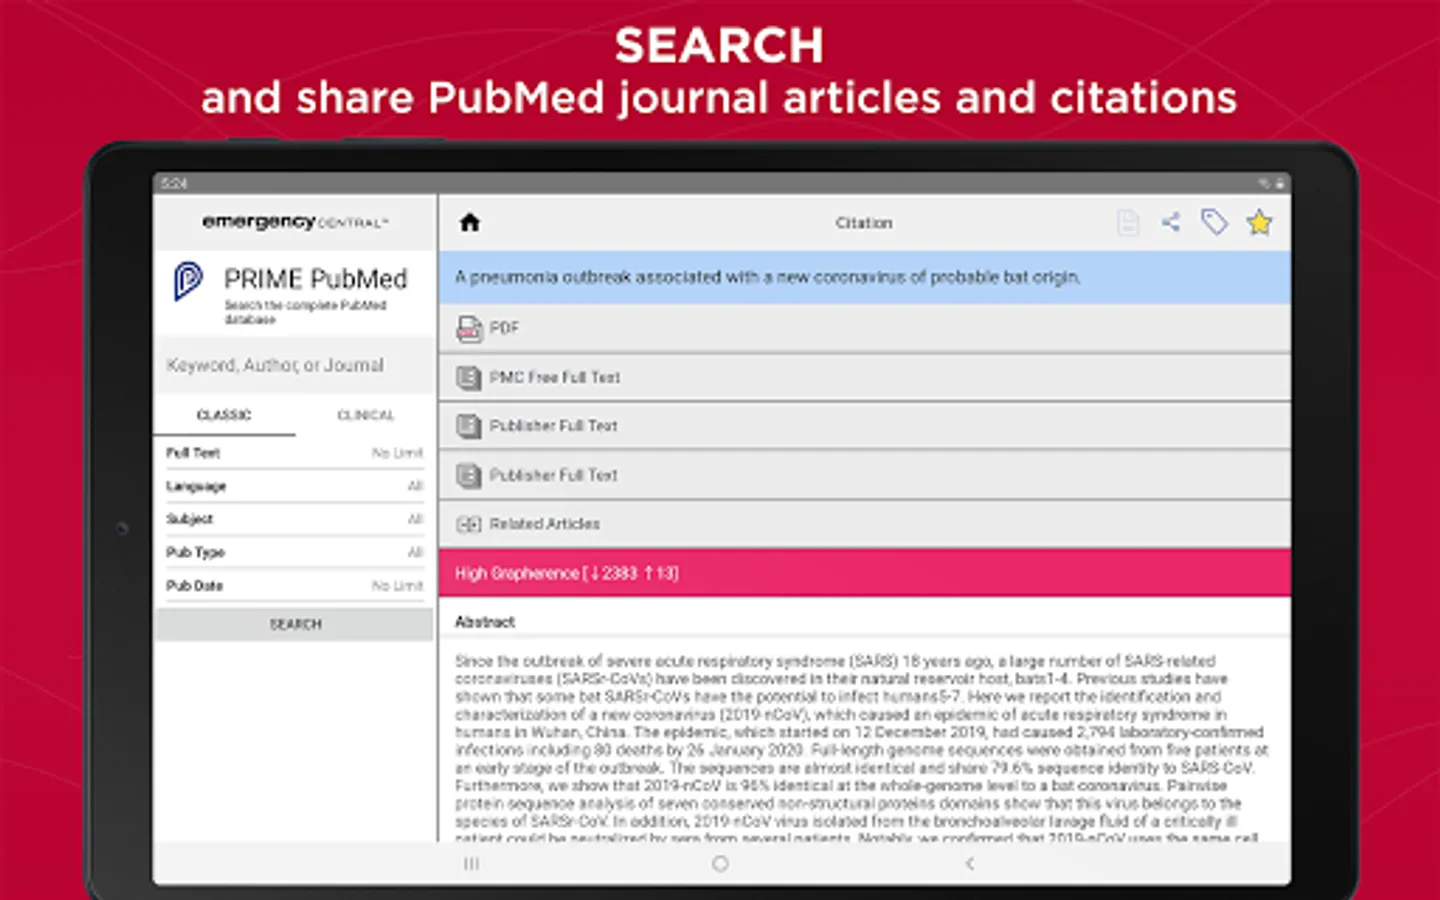Click the PMC Free Full Text icon
The image size is (1440, 900).
point(469,377)
